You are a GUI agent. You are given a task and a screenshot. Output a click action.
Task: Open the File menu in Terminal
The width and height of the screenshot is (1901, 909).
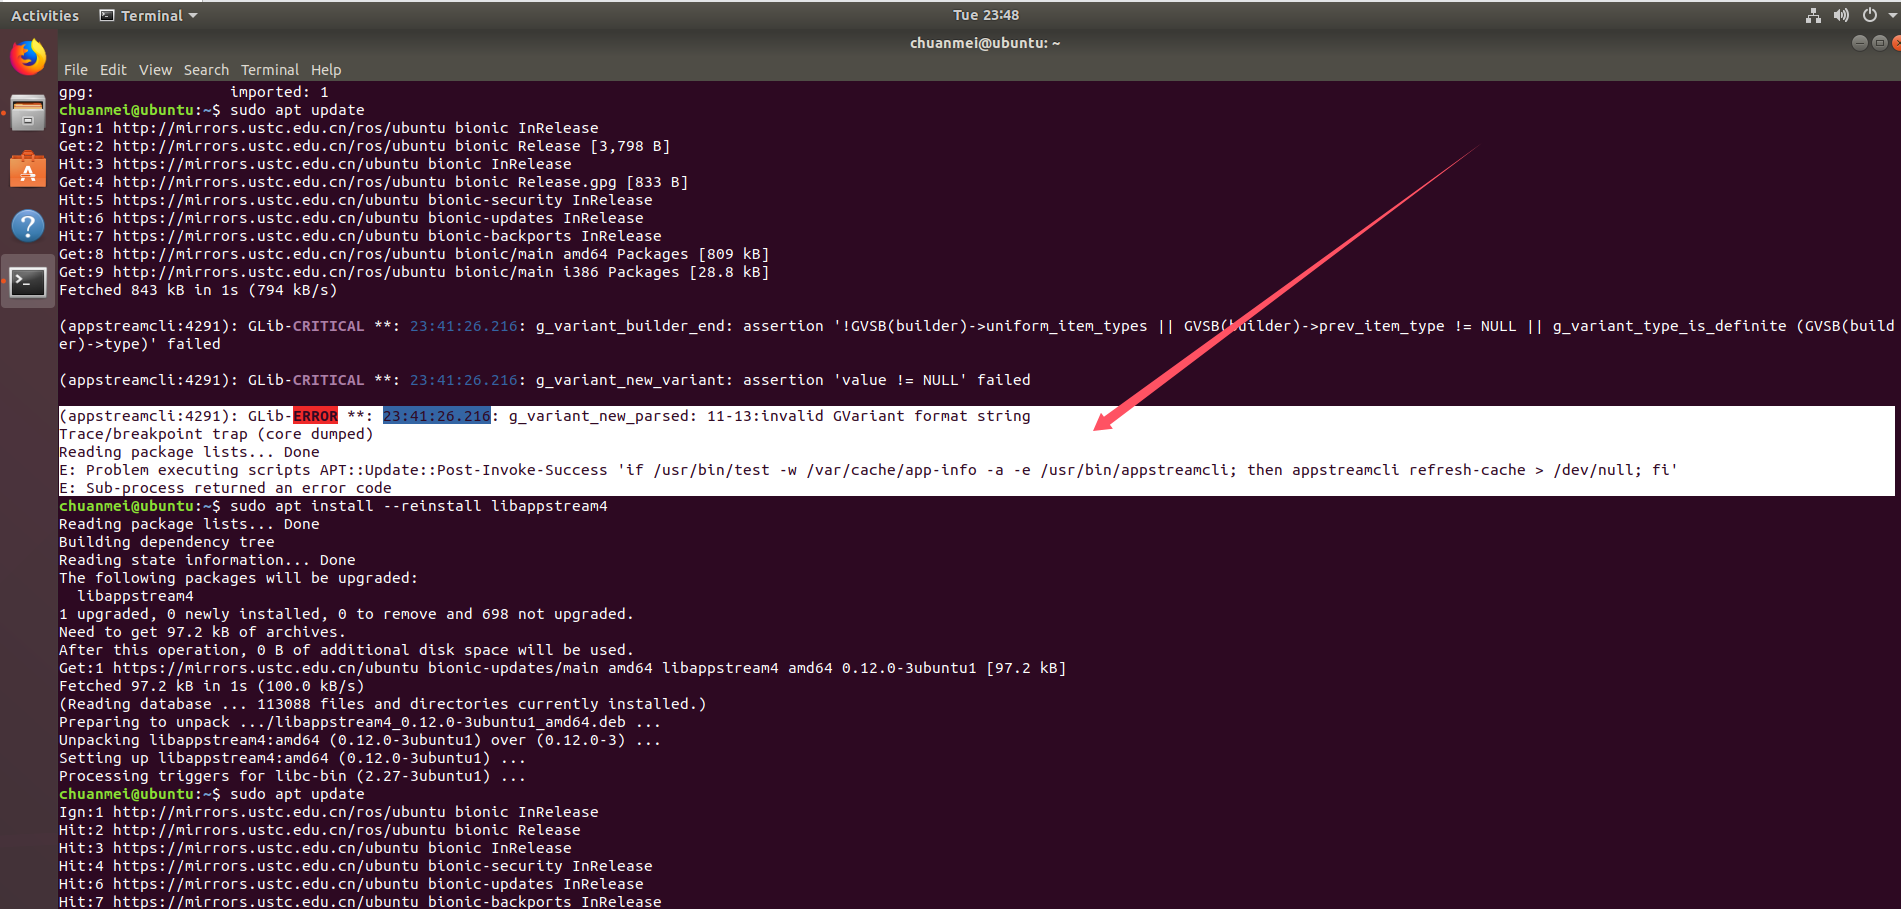coord(75,69)
